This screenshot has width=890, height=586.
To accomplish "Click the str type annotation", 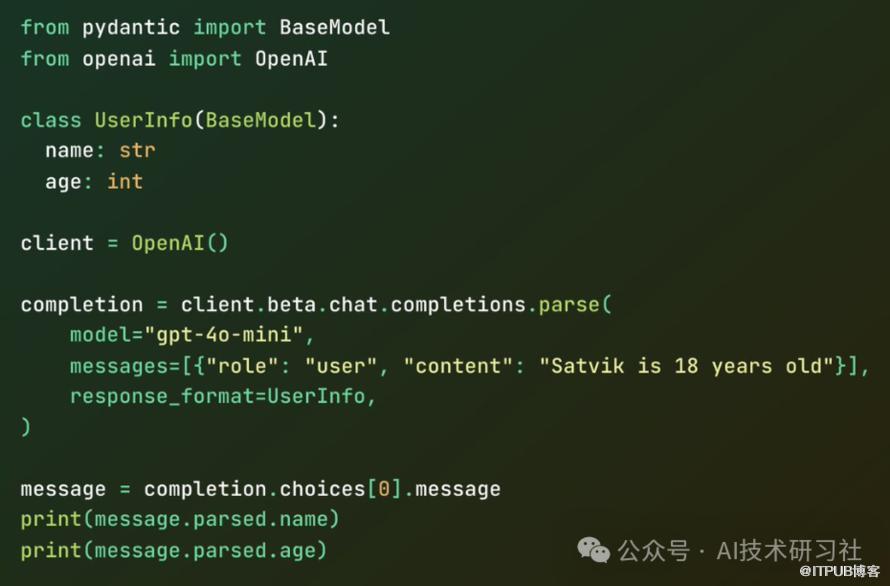I will [137, 151].
